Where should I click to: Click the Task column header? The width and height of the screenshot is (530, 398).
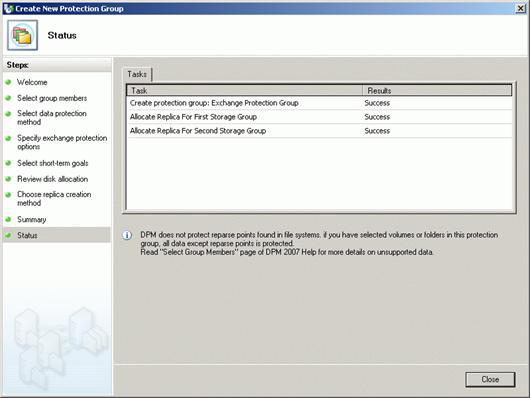click(x=245, y=91)
